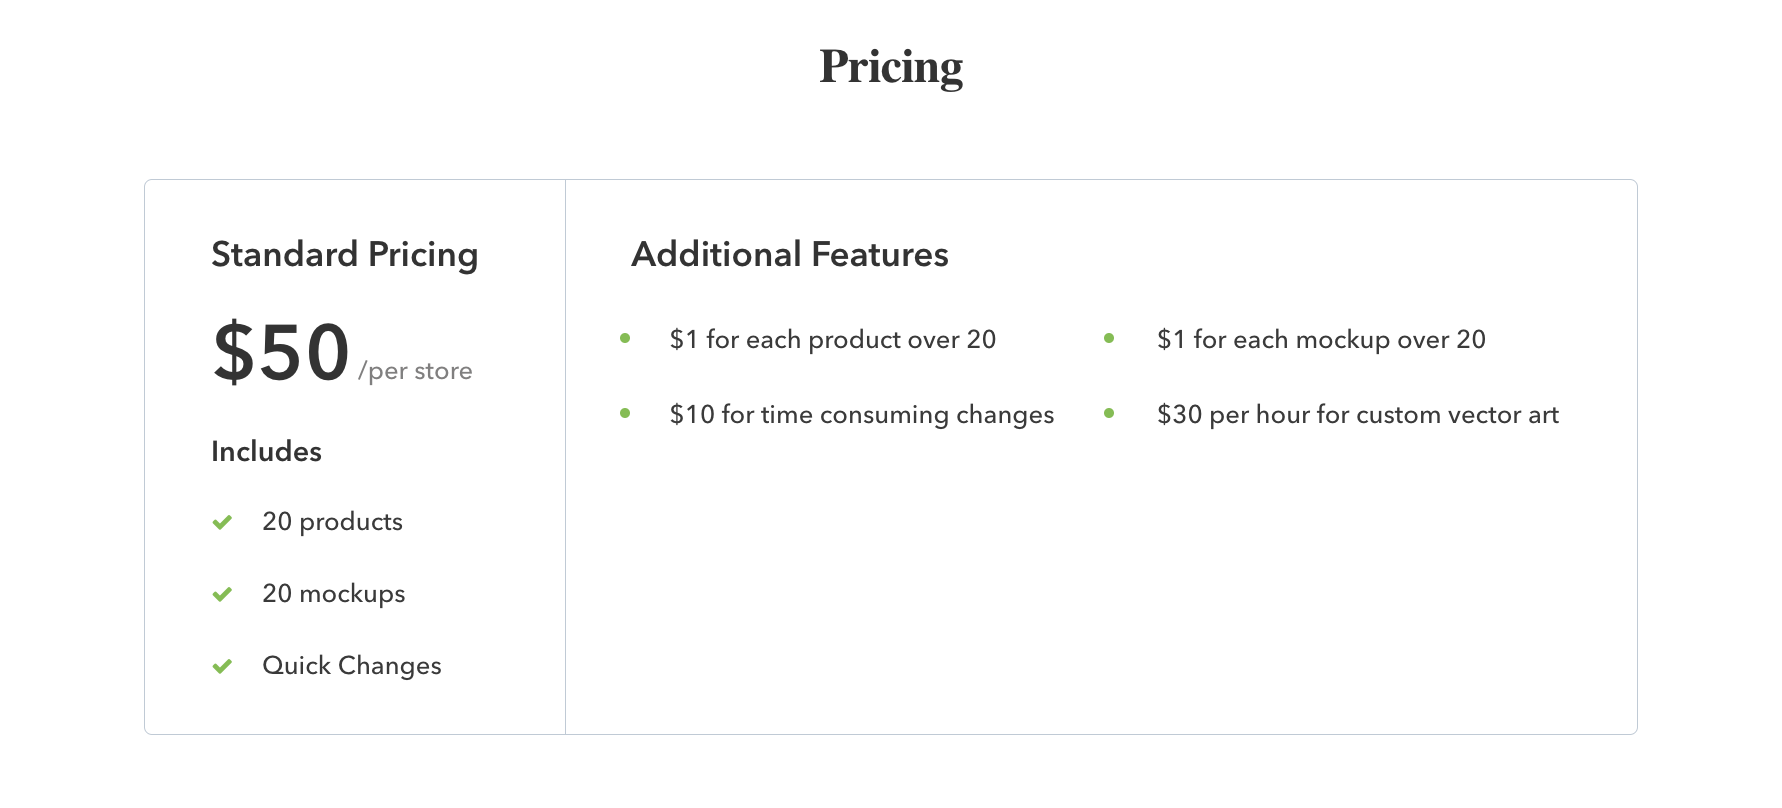
Task: Click the Quick Changes text
Action: pyautogui.click(x=351, y=665)
